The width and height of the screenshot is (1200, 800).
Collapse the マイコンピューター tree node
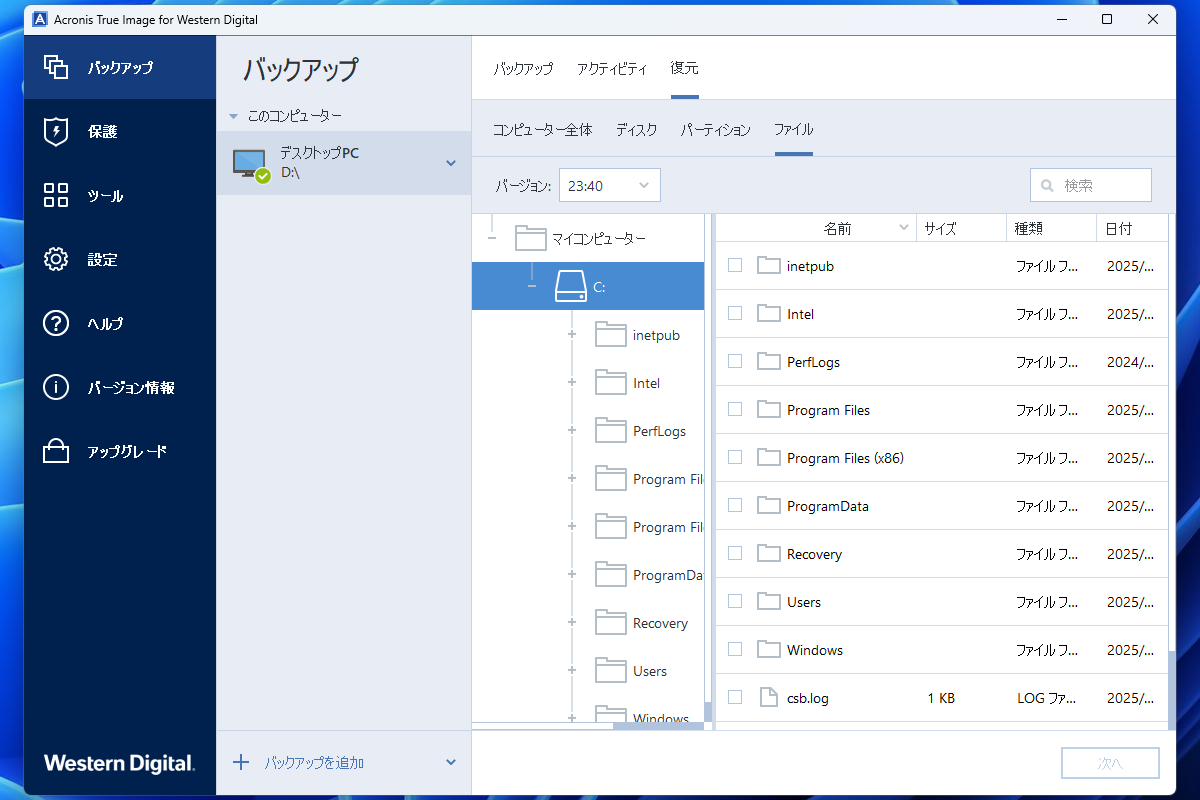tap(491, 238)
